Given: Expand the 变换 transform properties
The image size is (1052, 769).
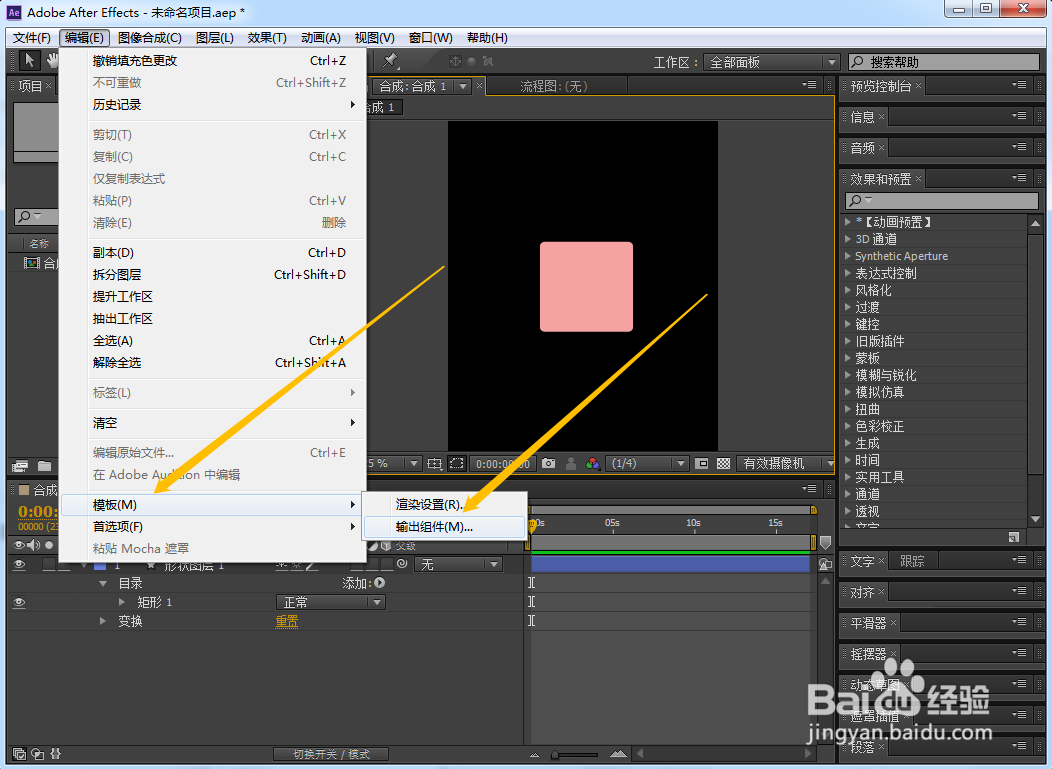Looking at the screenshot, I should [103, 621].
